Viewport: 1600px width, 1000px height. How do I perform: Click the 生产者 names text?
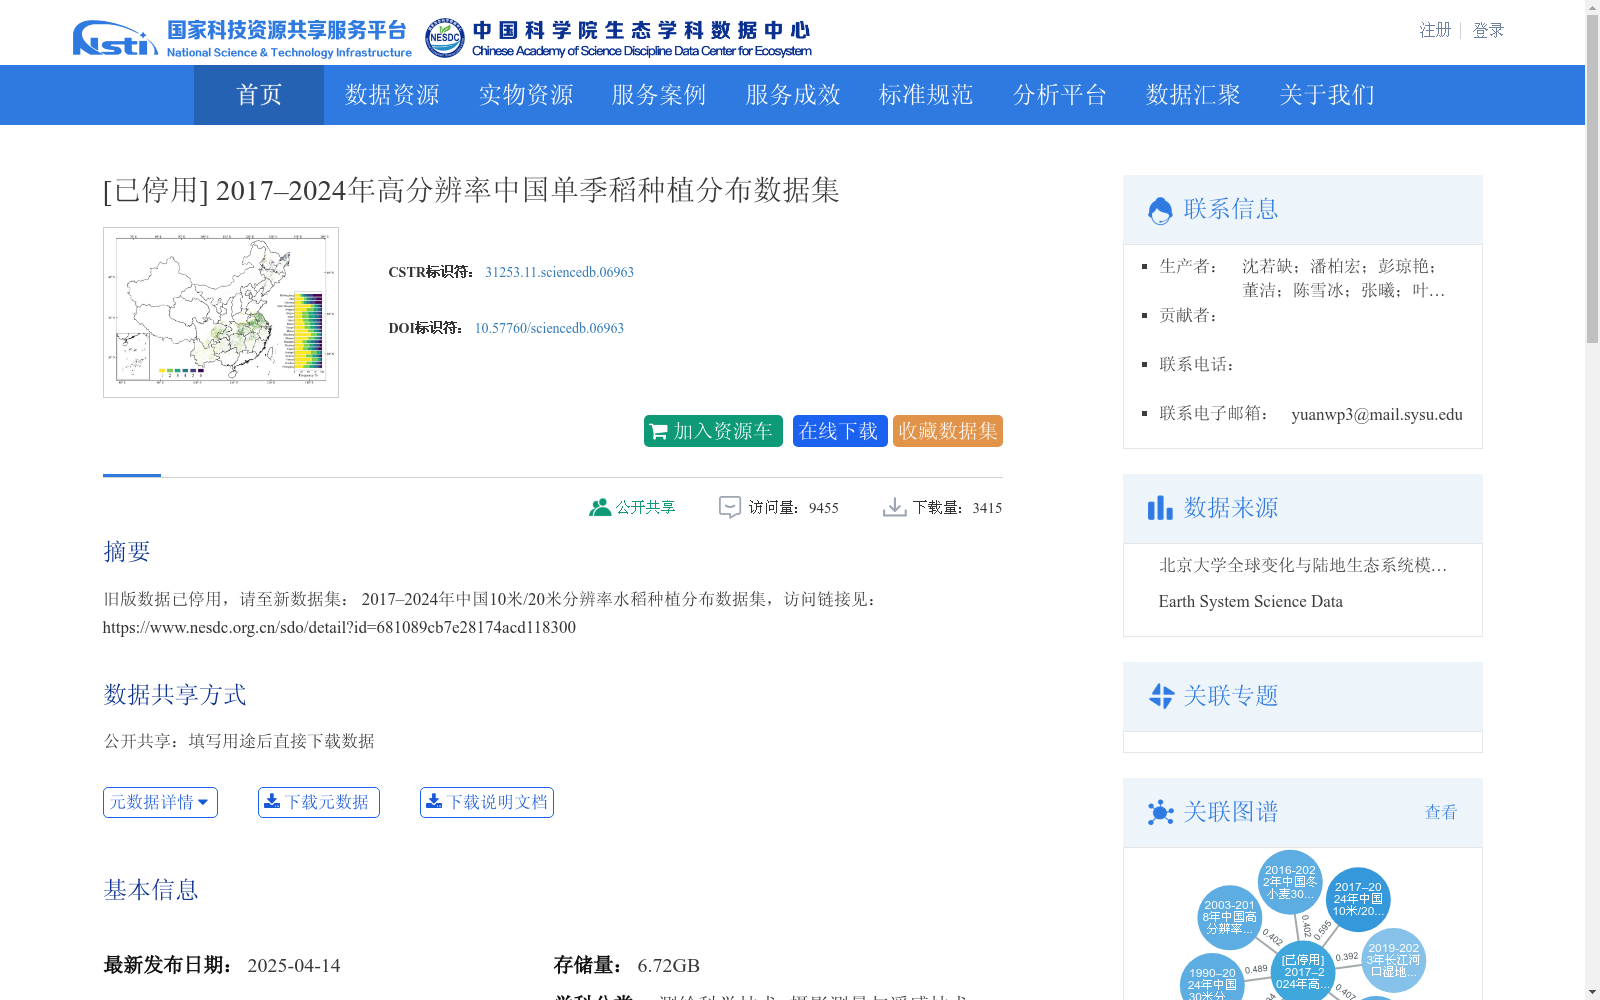click(x=1344, y=278)
